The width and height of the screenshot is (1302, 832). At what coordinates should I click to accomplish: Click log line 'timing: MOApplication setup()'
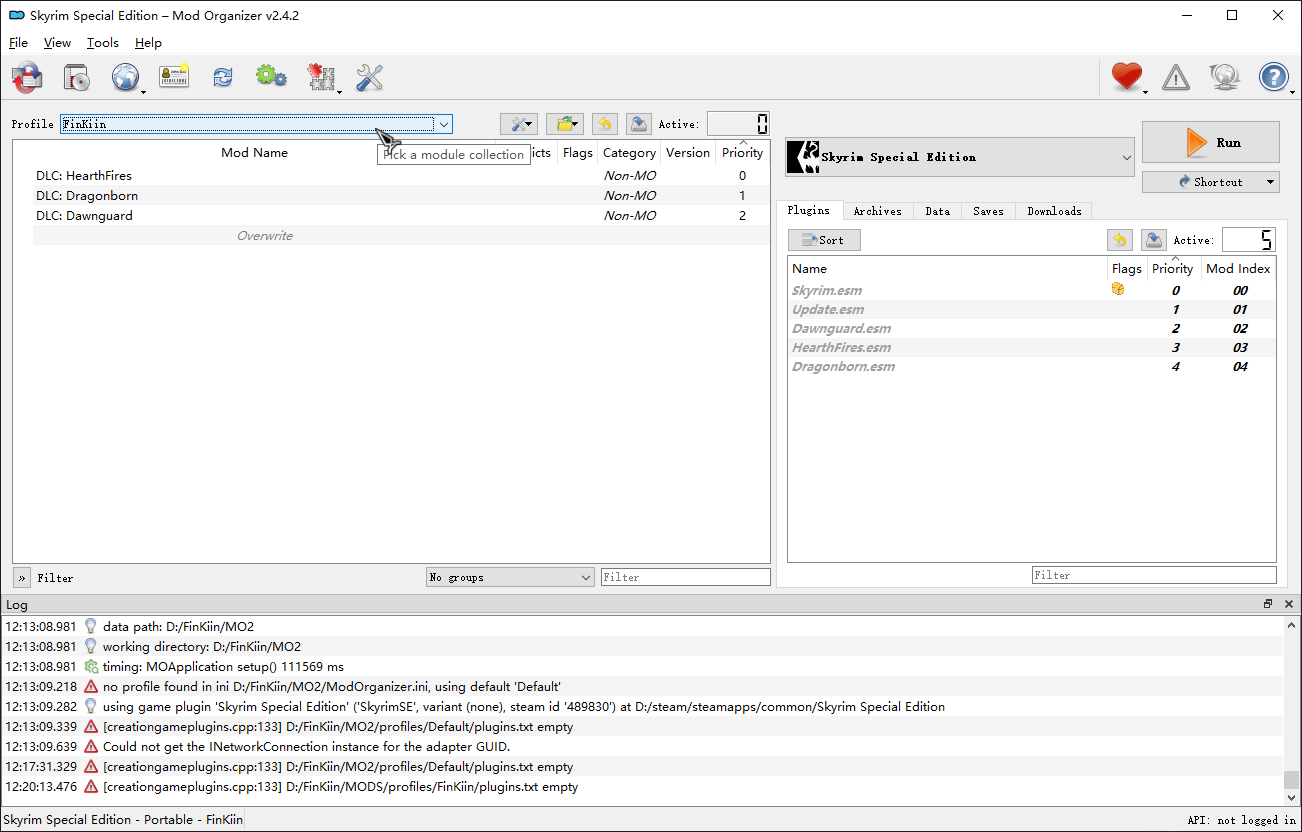643,666
